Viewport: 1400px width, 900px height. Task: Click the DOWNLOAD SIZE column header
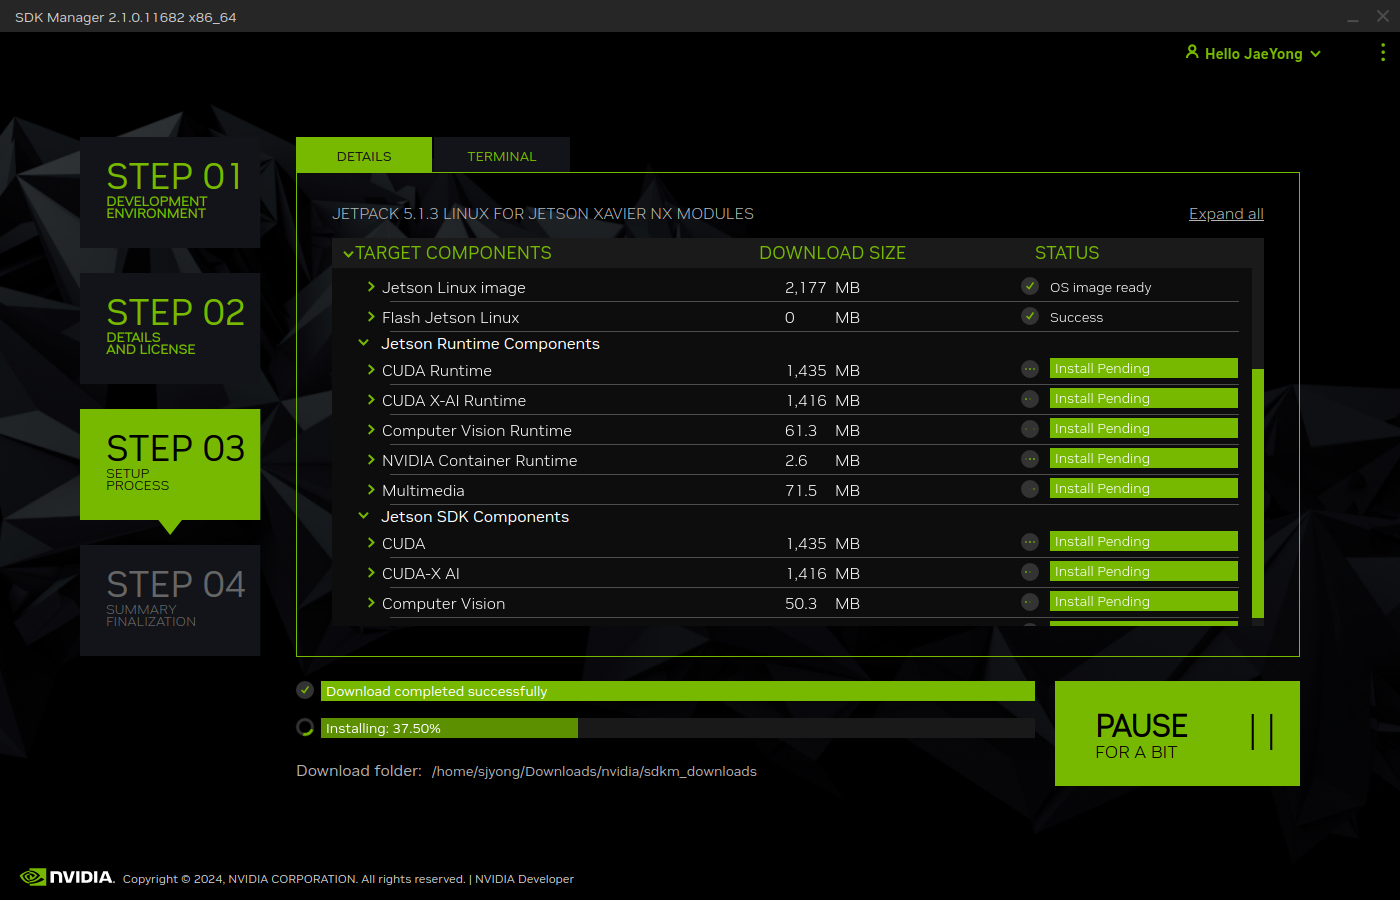tap(832, 253)
